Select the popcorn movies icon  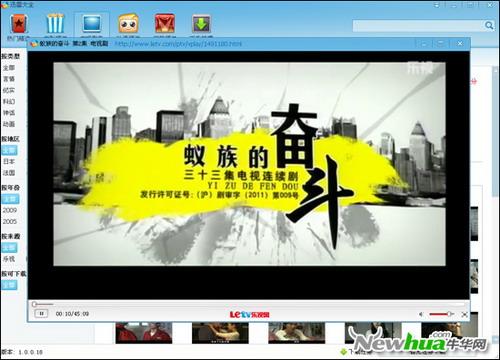pos(55,23)
